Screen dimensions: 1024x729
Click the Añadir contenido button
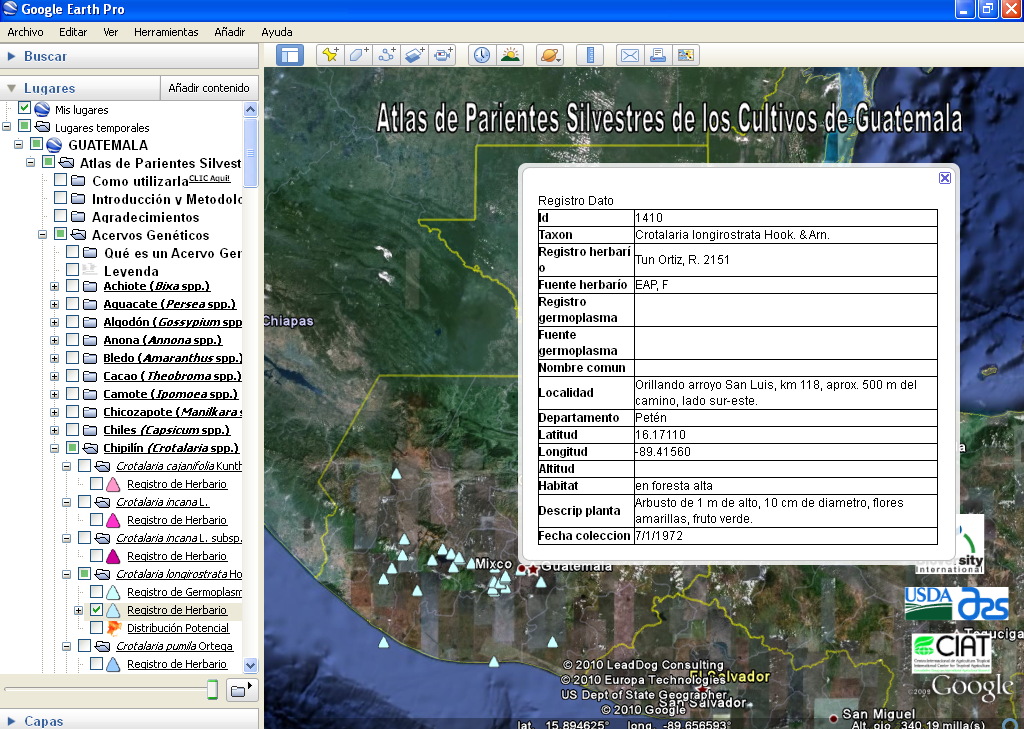pyautogui.click(x=209, y=88)
